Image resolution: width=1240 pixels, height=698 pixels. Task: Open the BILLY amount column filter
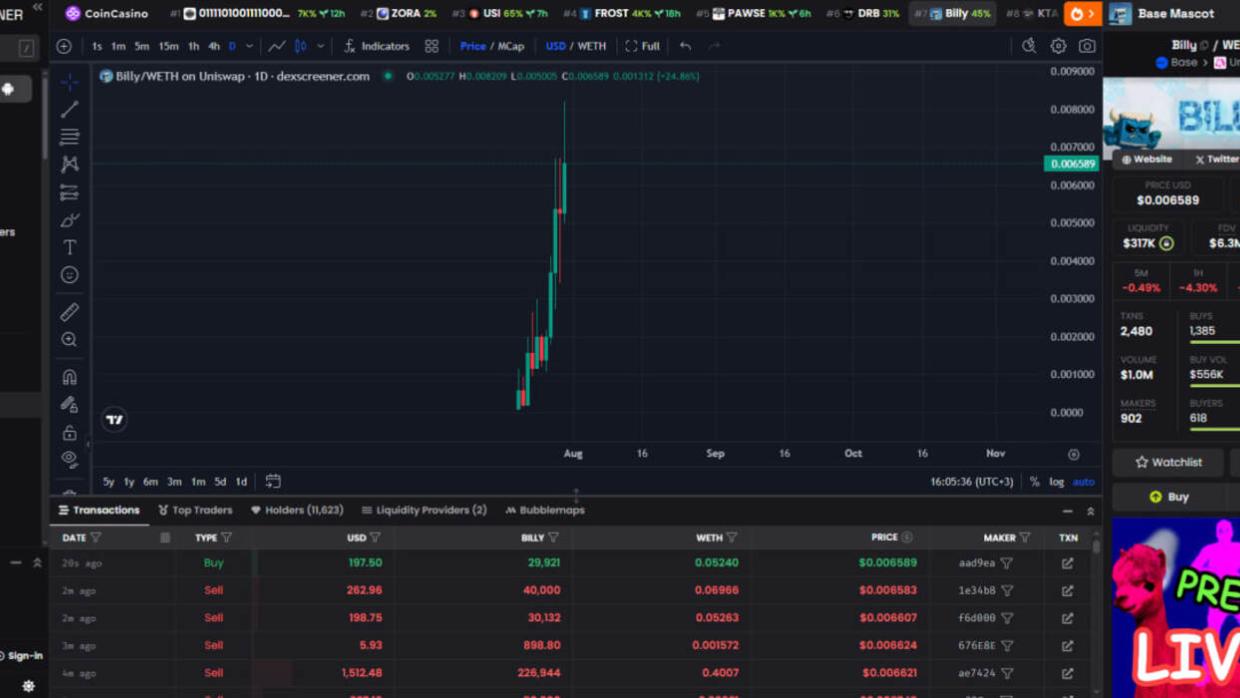click(553, 538)
